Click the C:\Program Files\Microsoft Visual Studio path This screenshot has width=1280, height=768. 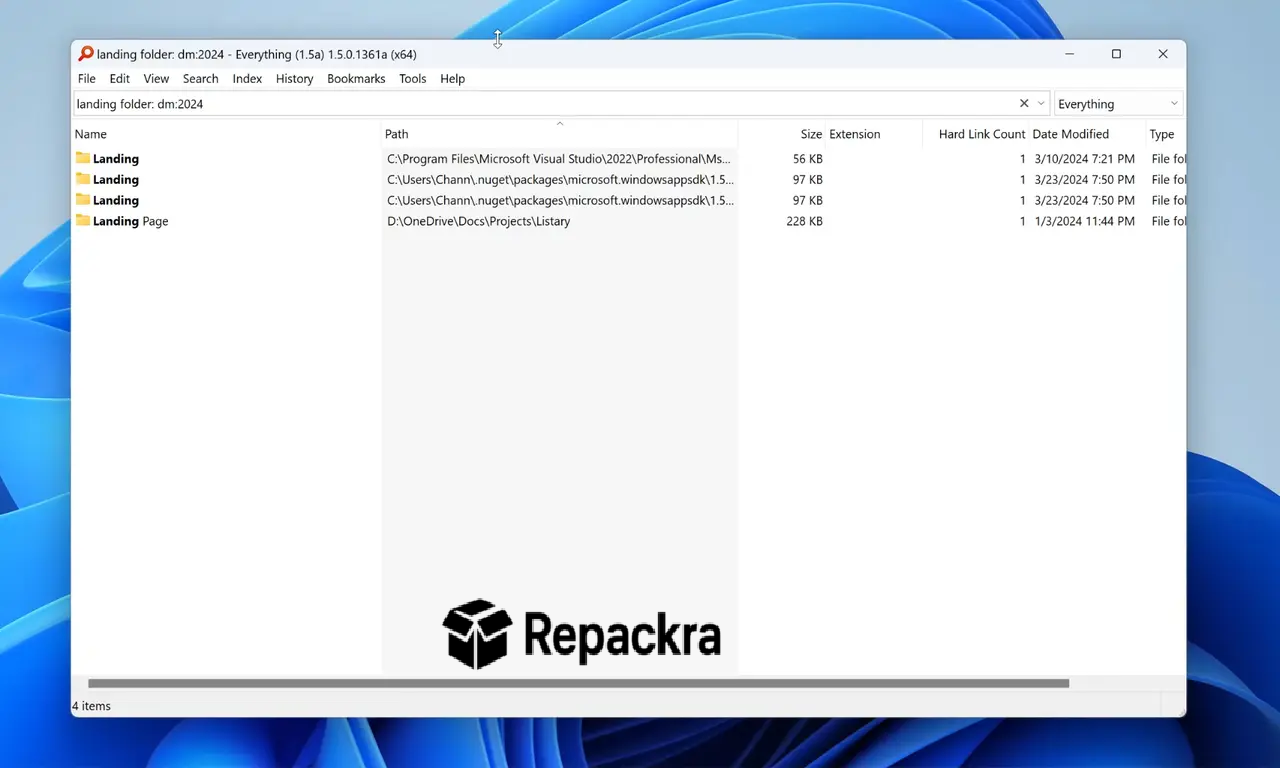(559, 159)
